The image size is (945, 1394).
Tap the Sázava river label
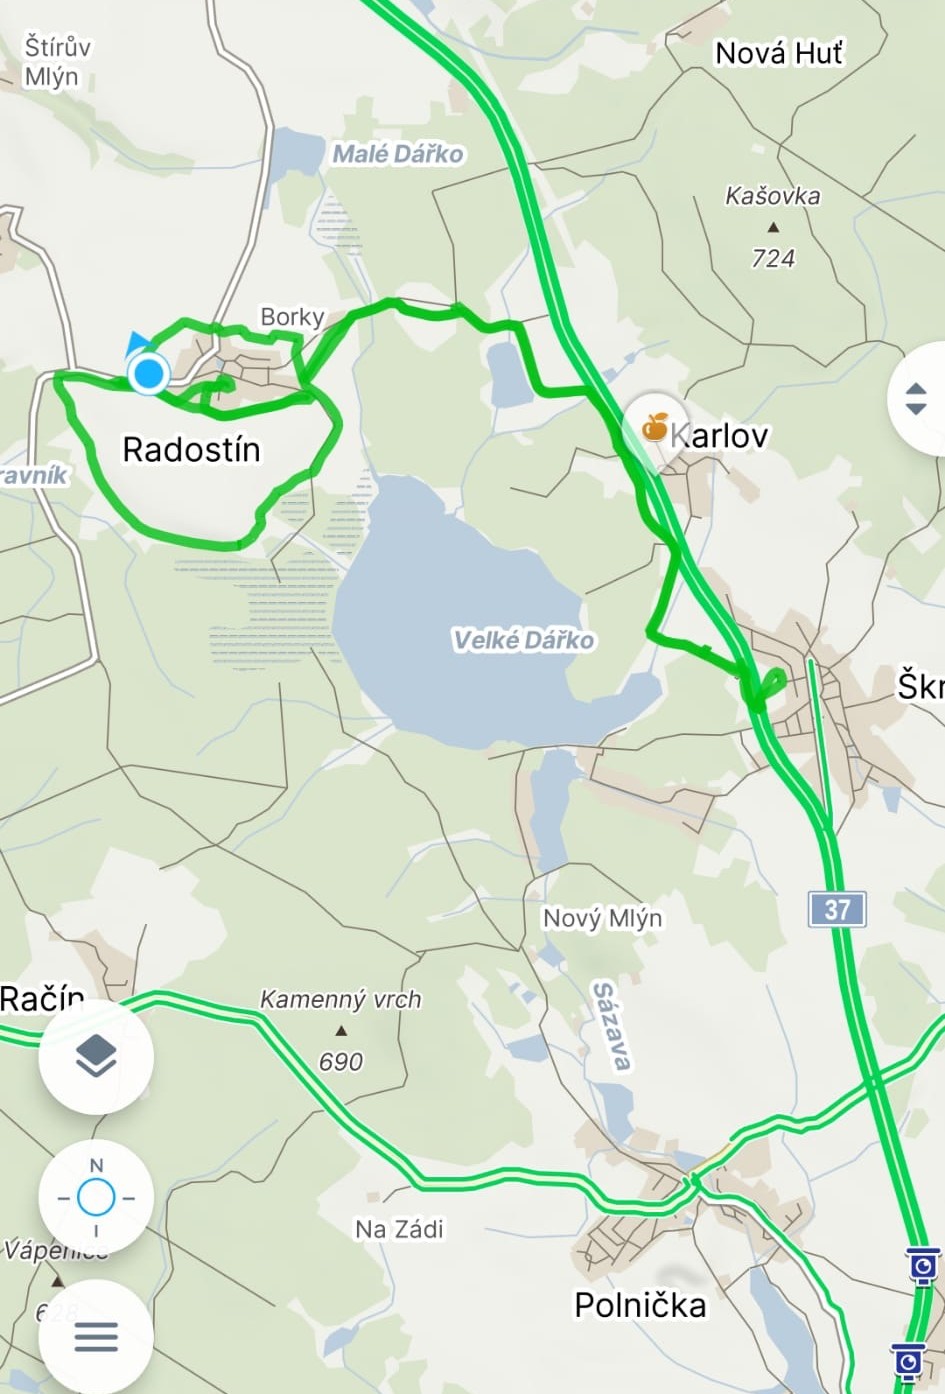click(x=611, y=1026)
